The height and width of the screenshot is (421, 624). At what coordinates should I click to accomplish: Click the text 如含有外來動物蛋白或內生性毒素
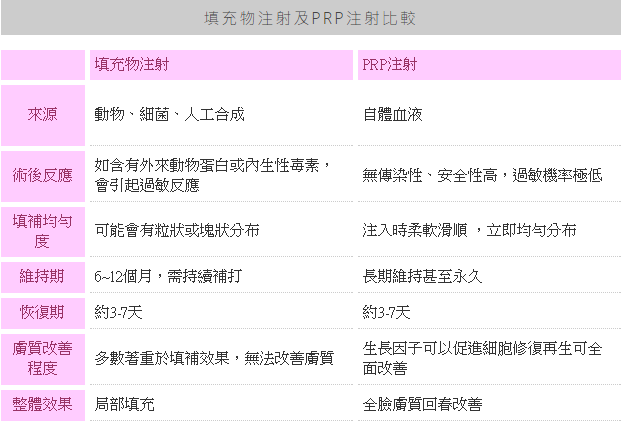coord(207,165)
